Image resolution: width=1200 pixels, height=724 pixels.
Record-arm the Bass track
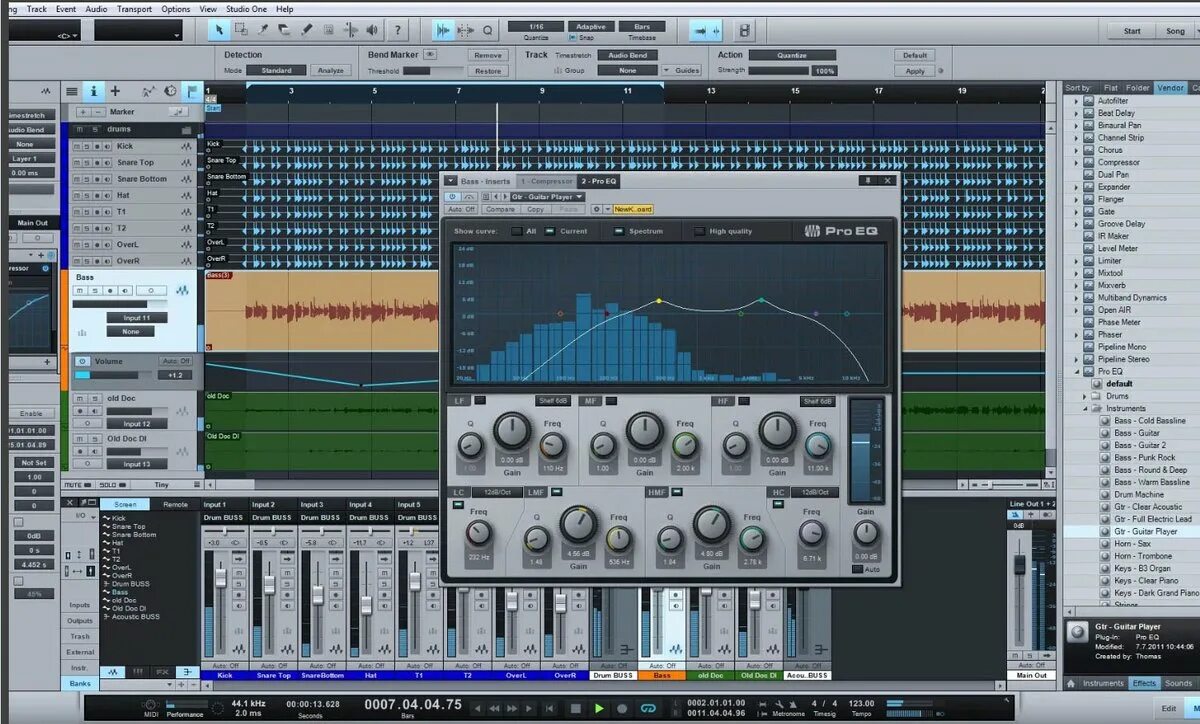[110, 291]
